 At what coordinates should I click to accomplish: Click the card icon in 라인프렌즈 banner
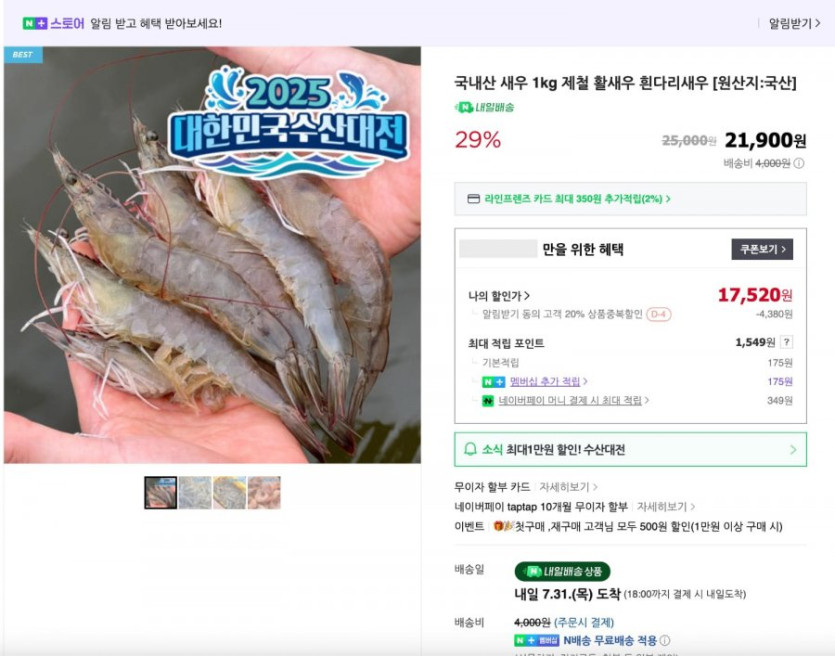click(473, 199)
